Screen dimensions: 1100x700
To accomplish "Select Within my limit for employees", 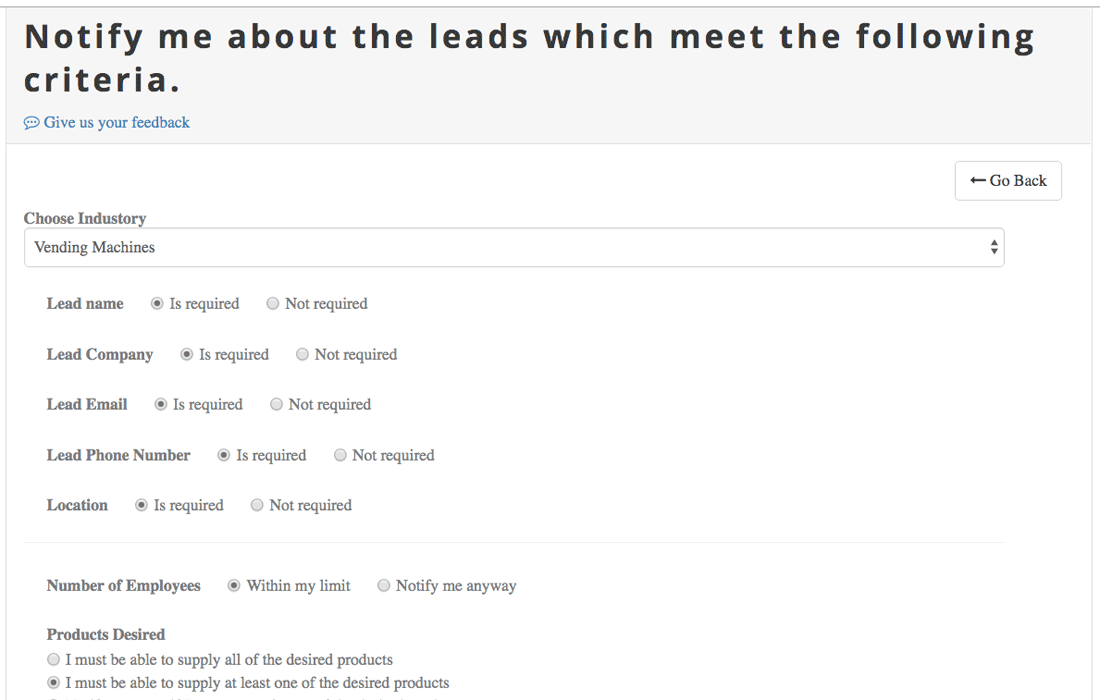I will tap(234, 585).
